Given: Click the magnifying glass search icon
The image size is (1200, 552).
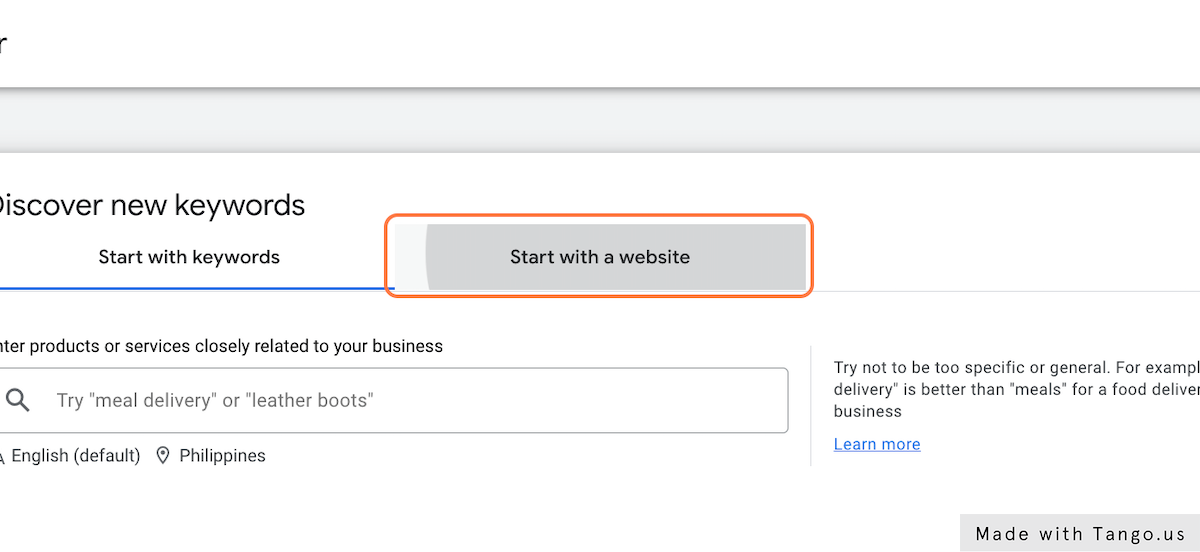Looking at the screenshot, I should click(x=18, y=400).
